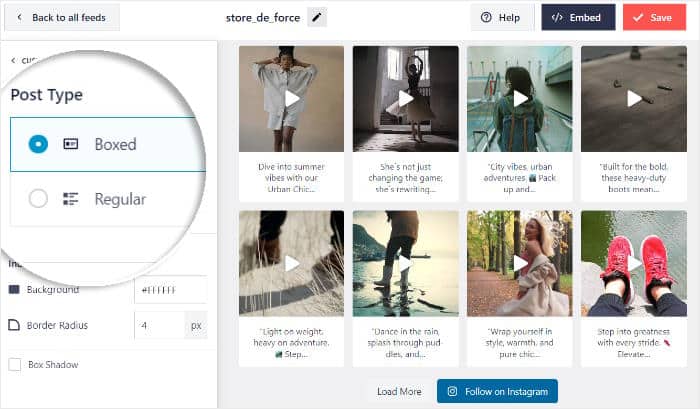Click the question mark Help icon
The width and height of the screenshot is (700, 409).
[486, 17]
